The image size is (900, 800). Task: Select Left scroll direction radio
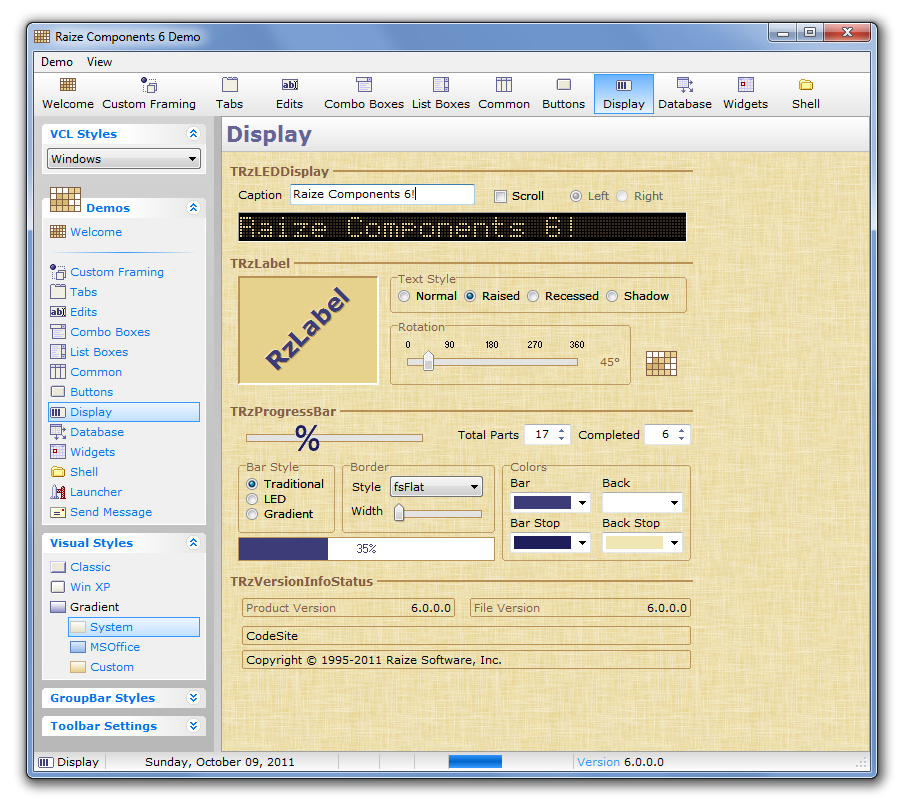[575, 196]
